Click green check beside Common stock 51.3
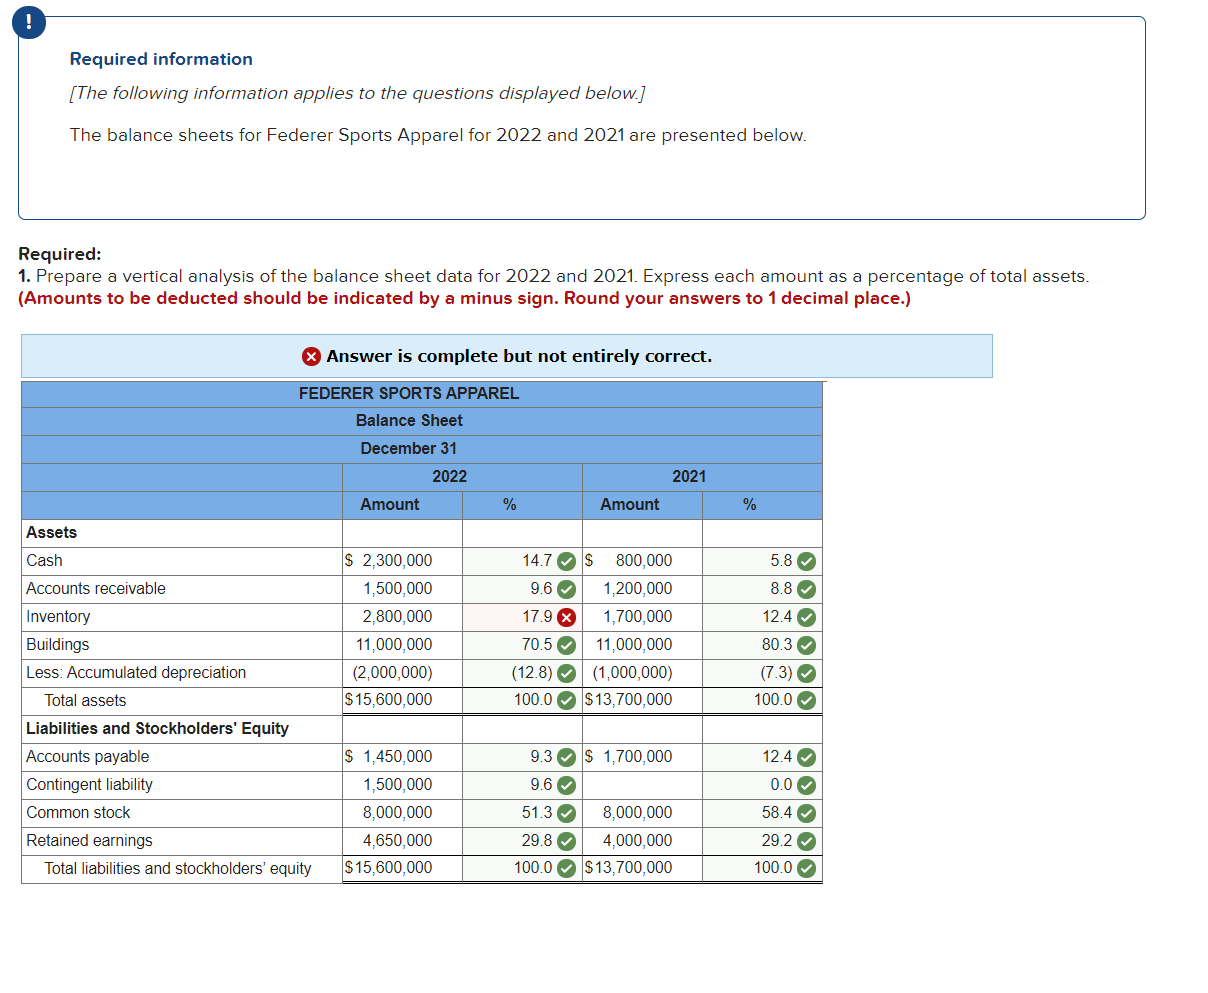Image resolution: width=1208 pixels, height=993 pixels. 566,813
